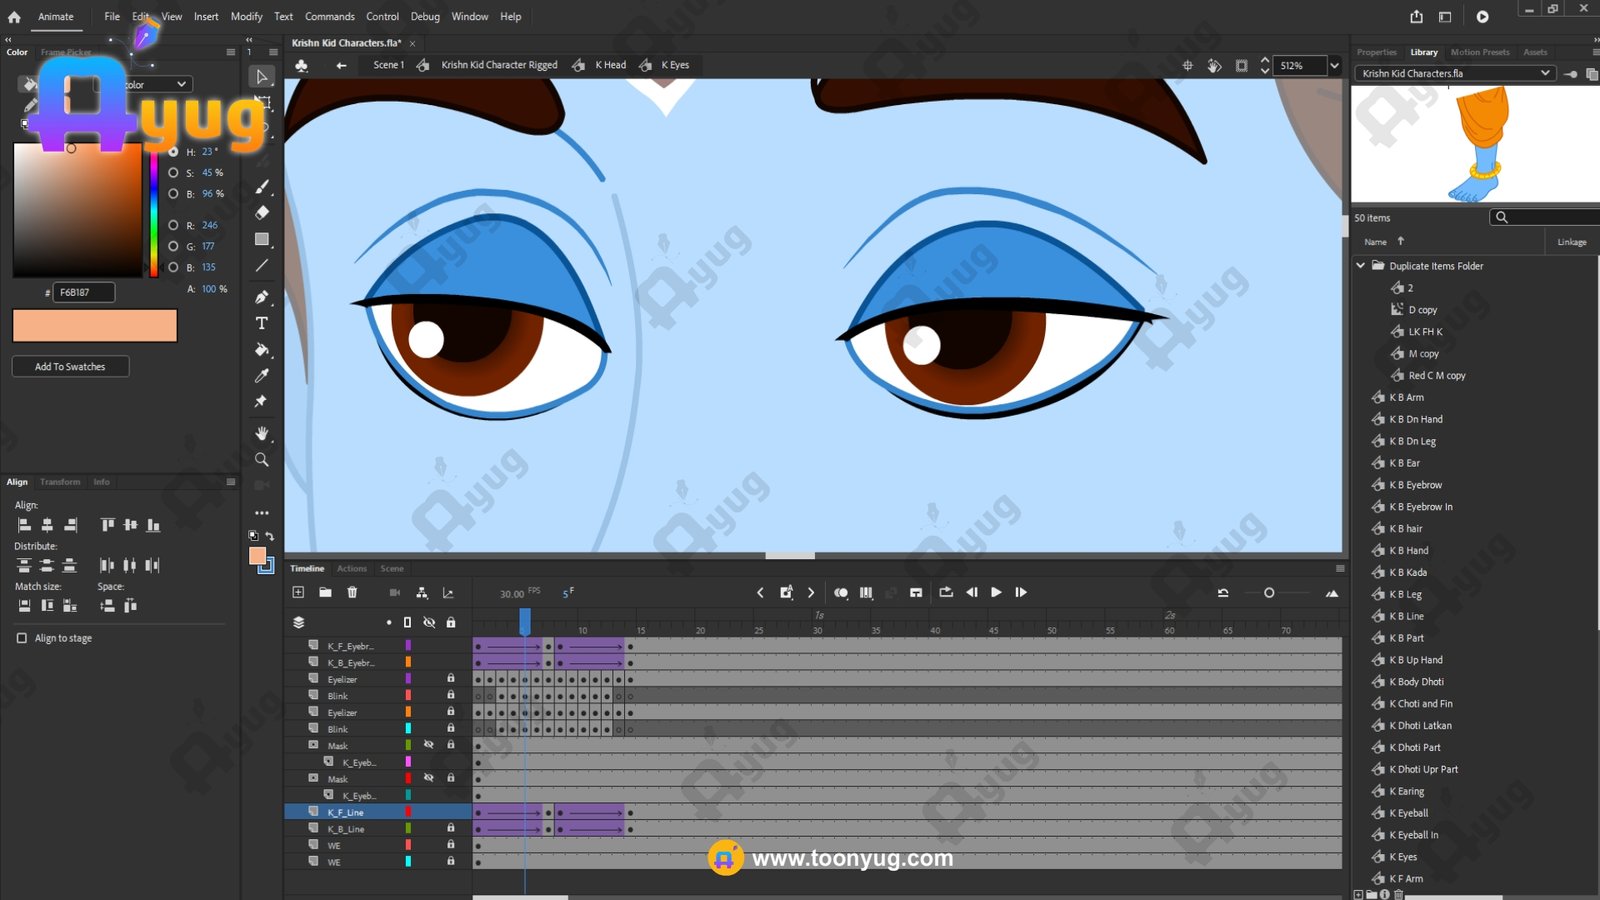1600x900 pixels.
Task: Add a new layer in timeline
Action: (298, 592)
